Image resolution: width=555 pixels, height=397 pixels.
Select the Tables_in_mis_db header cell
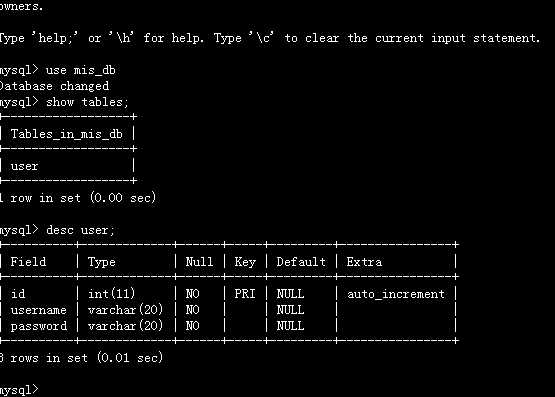[67, 134]
